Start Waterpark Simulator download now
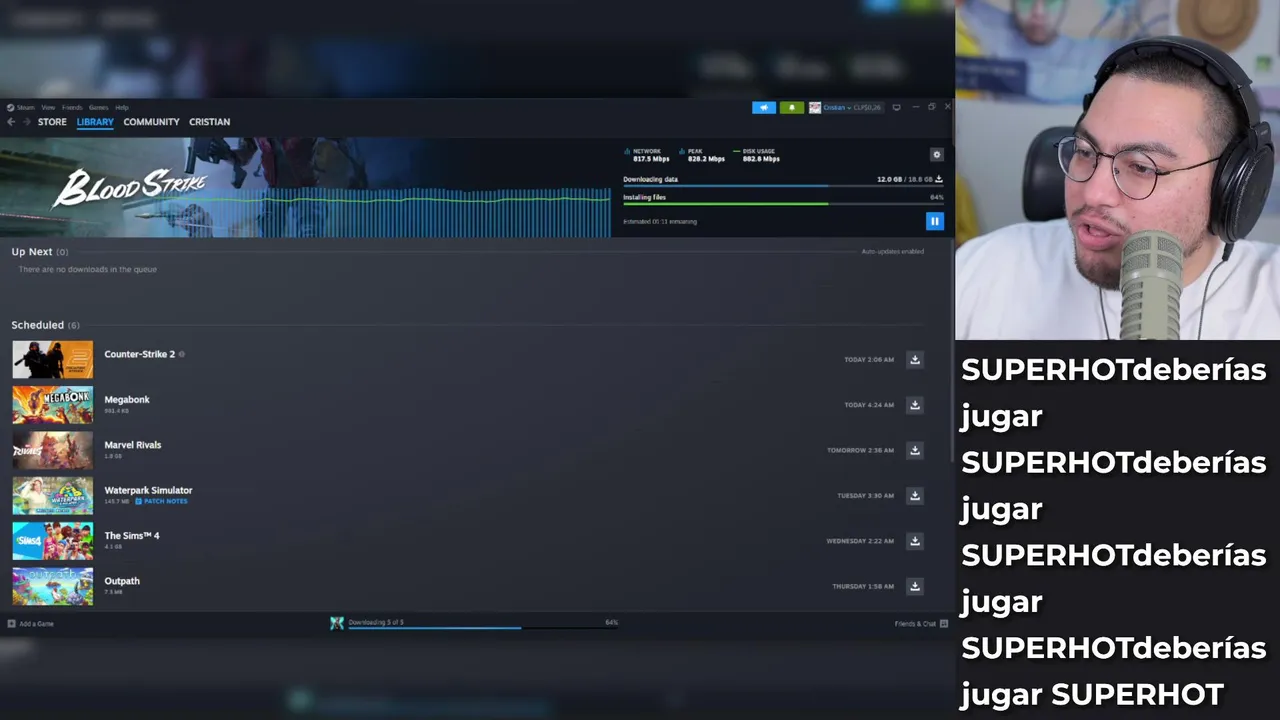The width and height of the screenshot is (1280, 720). coord(914,496)
